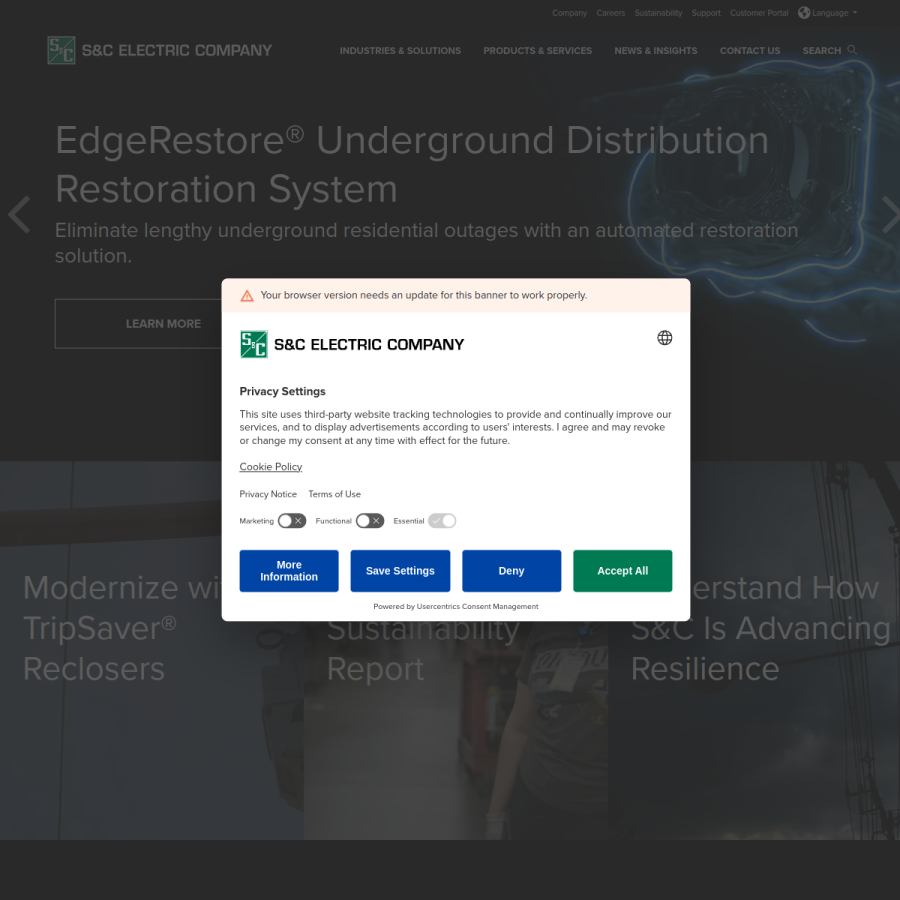This screenshot has height=900, width=900.
Task: Click the search magnifier icon in header
Action: [852, 50]
